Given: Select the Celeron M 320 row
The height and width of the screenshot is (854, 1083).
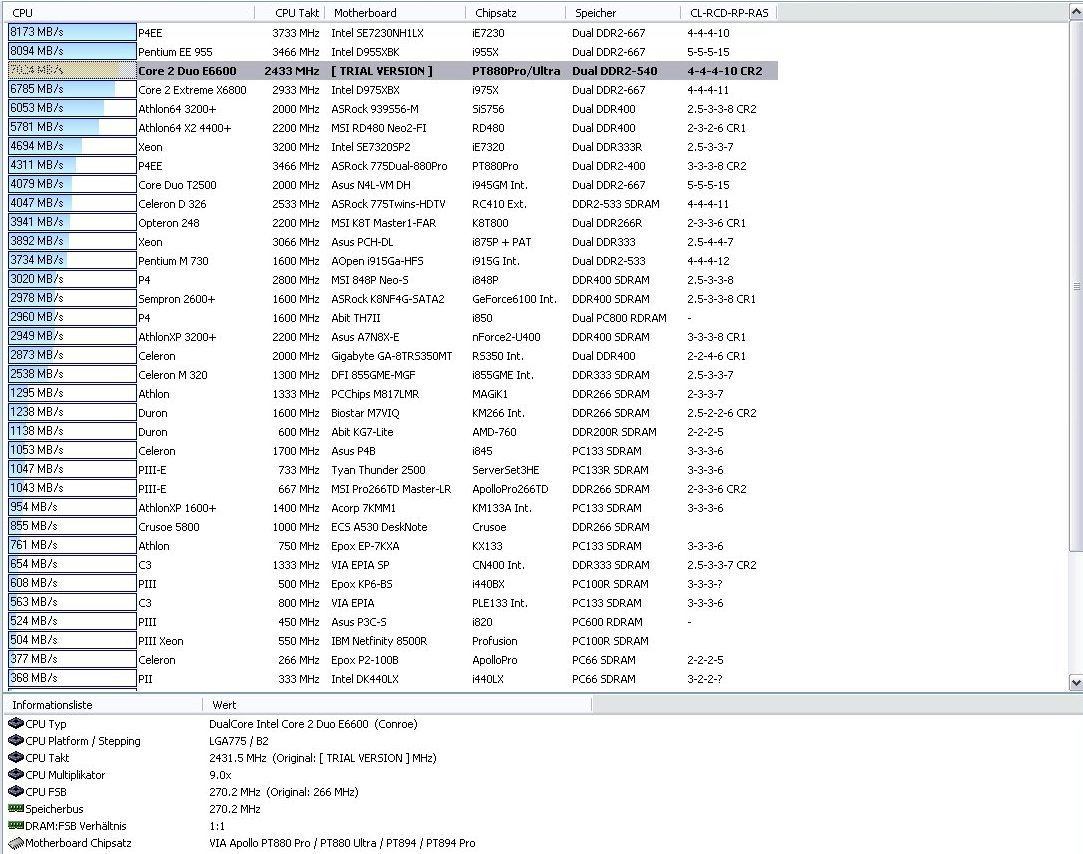Looking at the screenshot, I should point(392,374).
